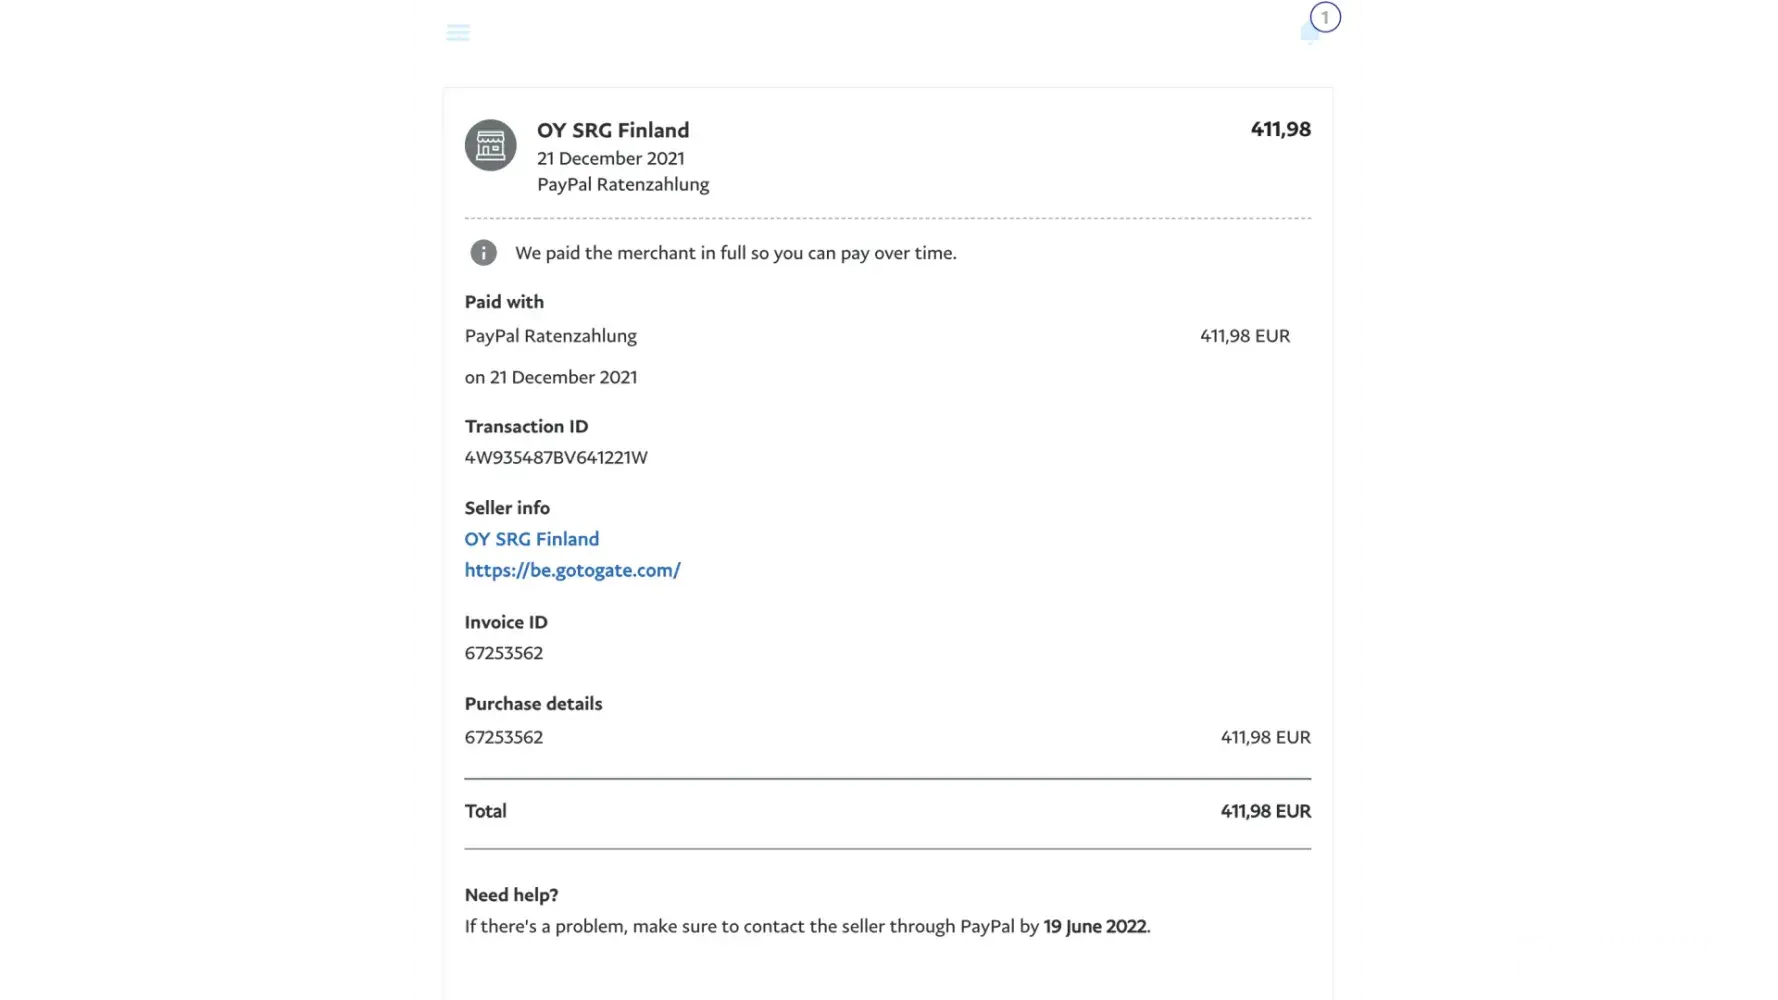
Task: Open the be.gotogate.com website link
Action: click(572, 570)
